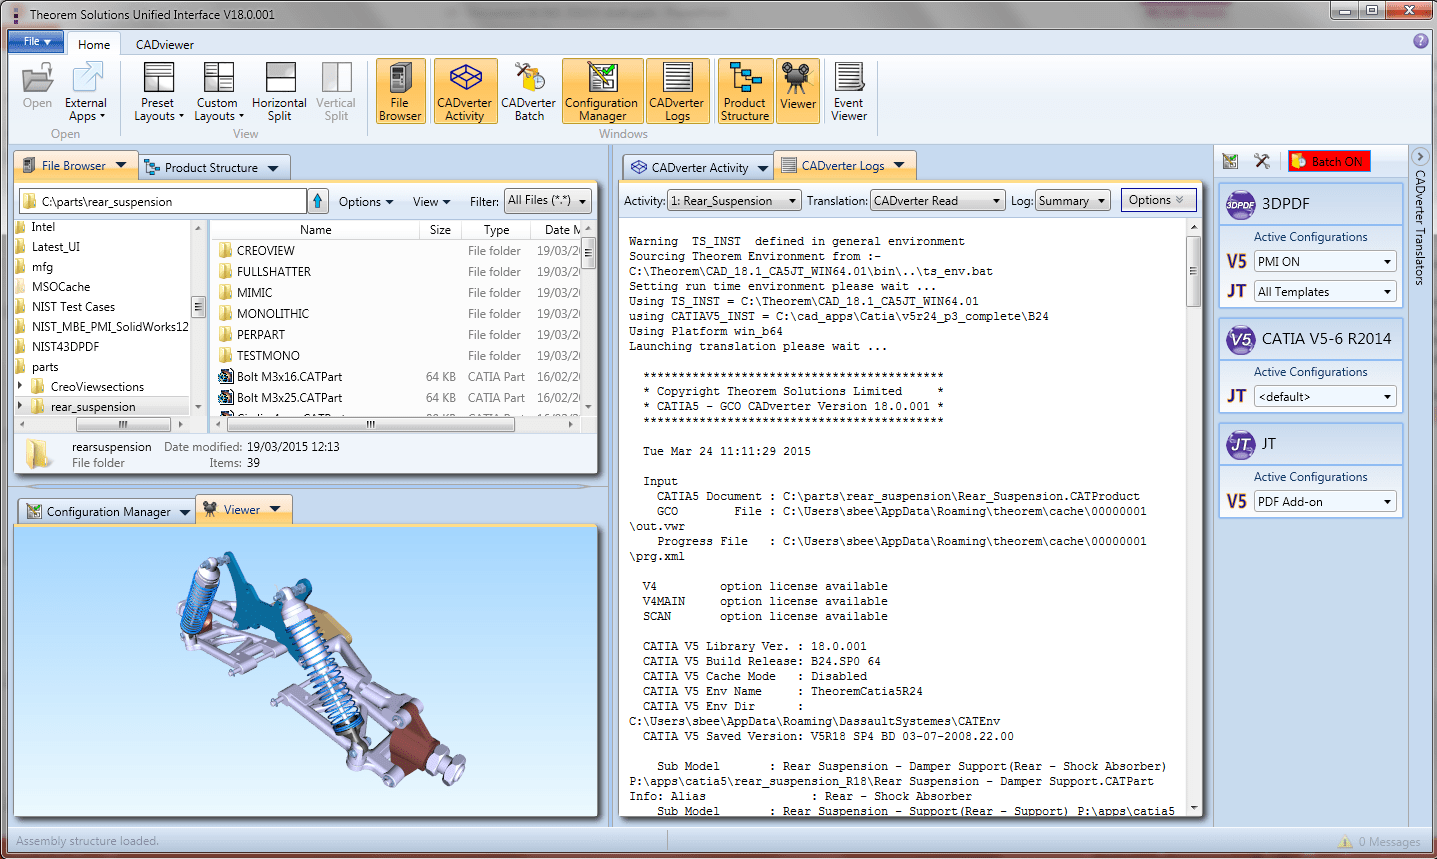Click the tools icon beside Batch ON
The width and height of the screenshot is (1437, 859).
(x=1262, y=161)
